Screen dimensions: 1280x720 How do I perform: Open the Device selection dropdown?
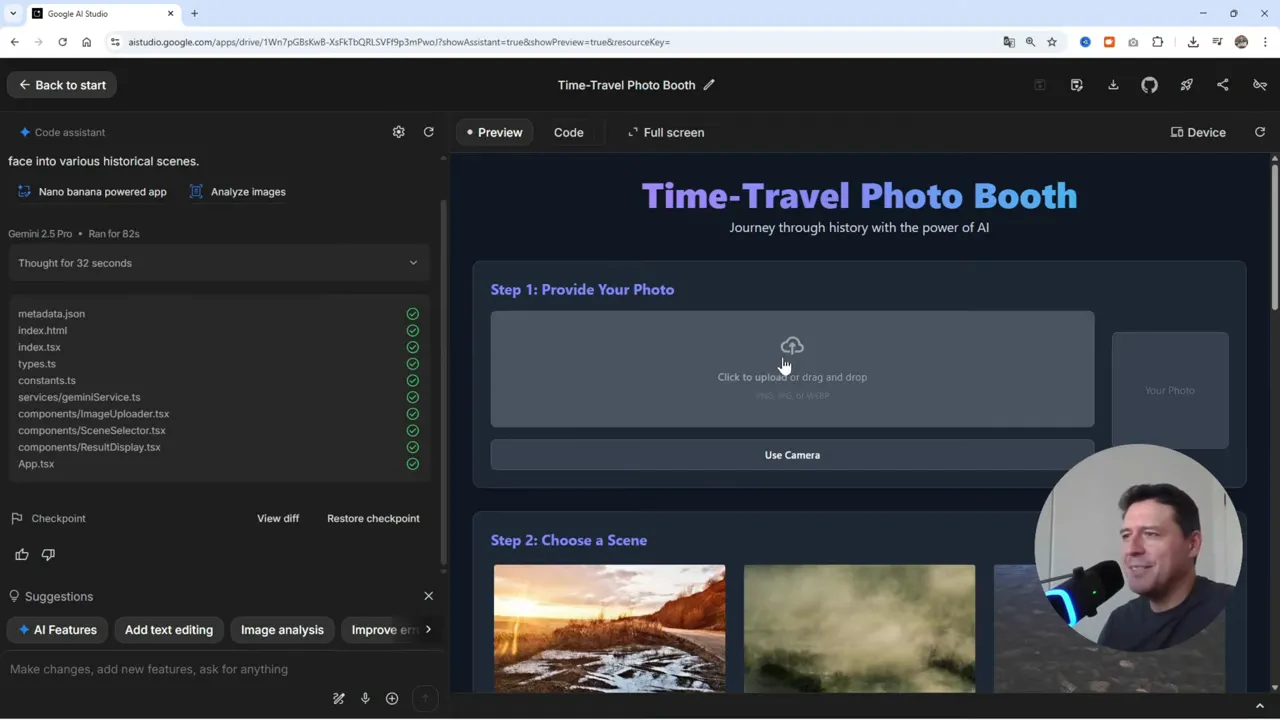coord(1198,132)
